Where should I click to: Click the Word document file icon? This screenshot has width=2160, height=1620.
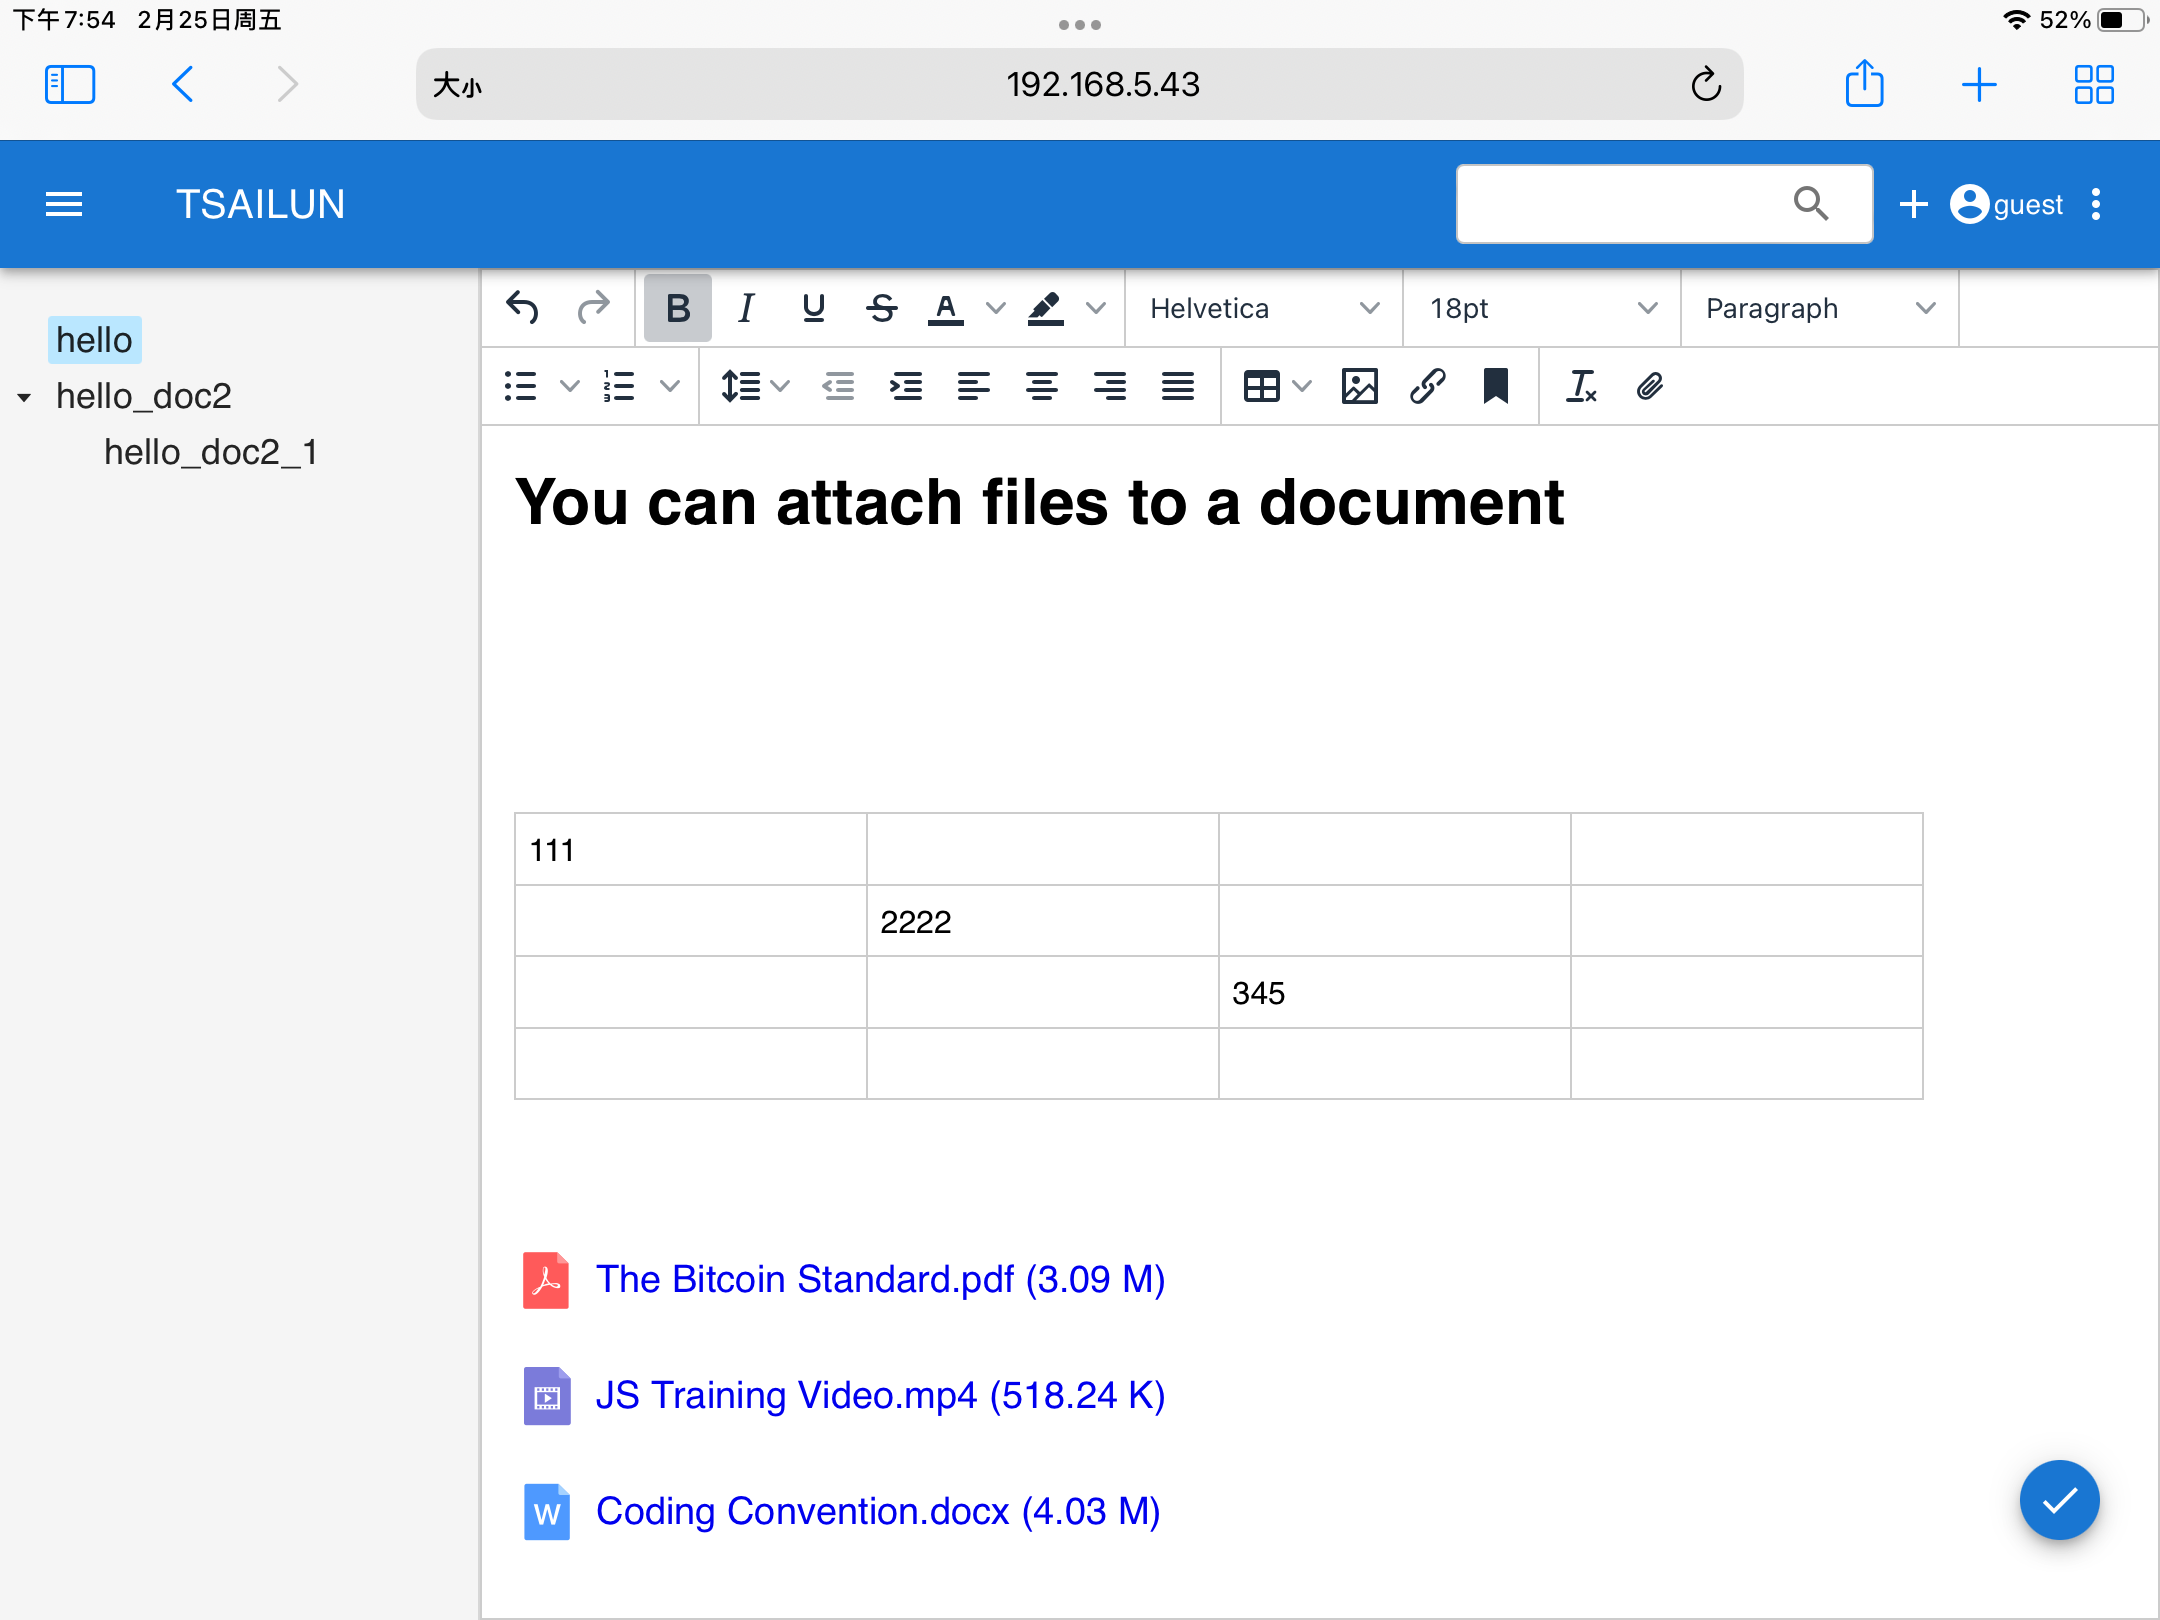(x=546, y=1512)
